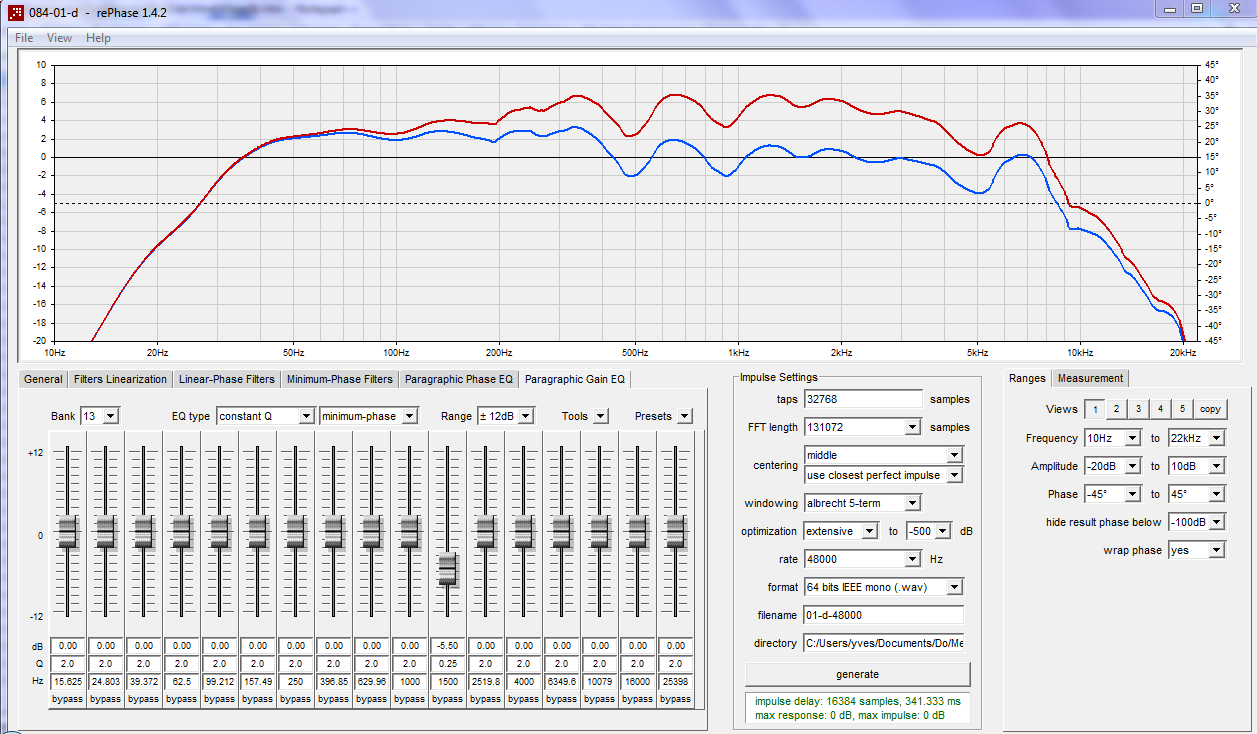Click the 1000 Hz band gain slider handle
Viewport: 1257px width, 734px height.
409,531
